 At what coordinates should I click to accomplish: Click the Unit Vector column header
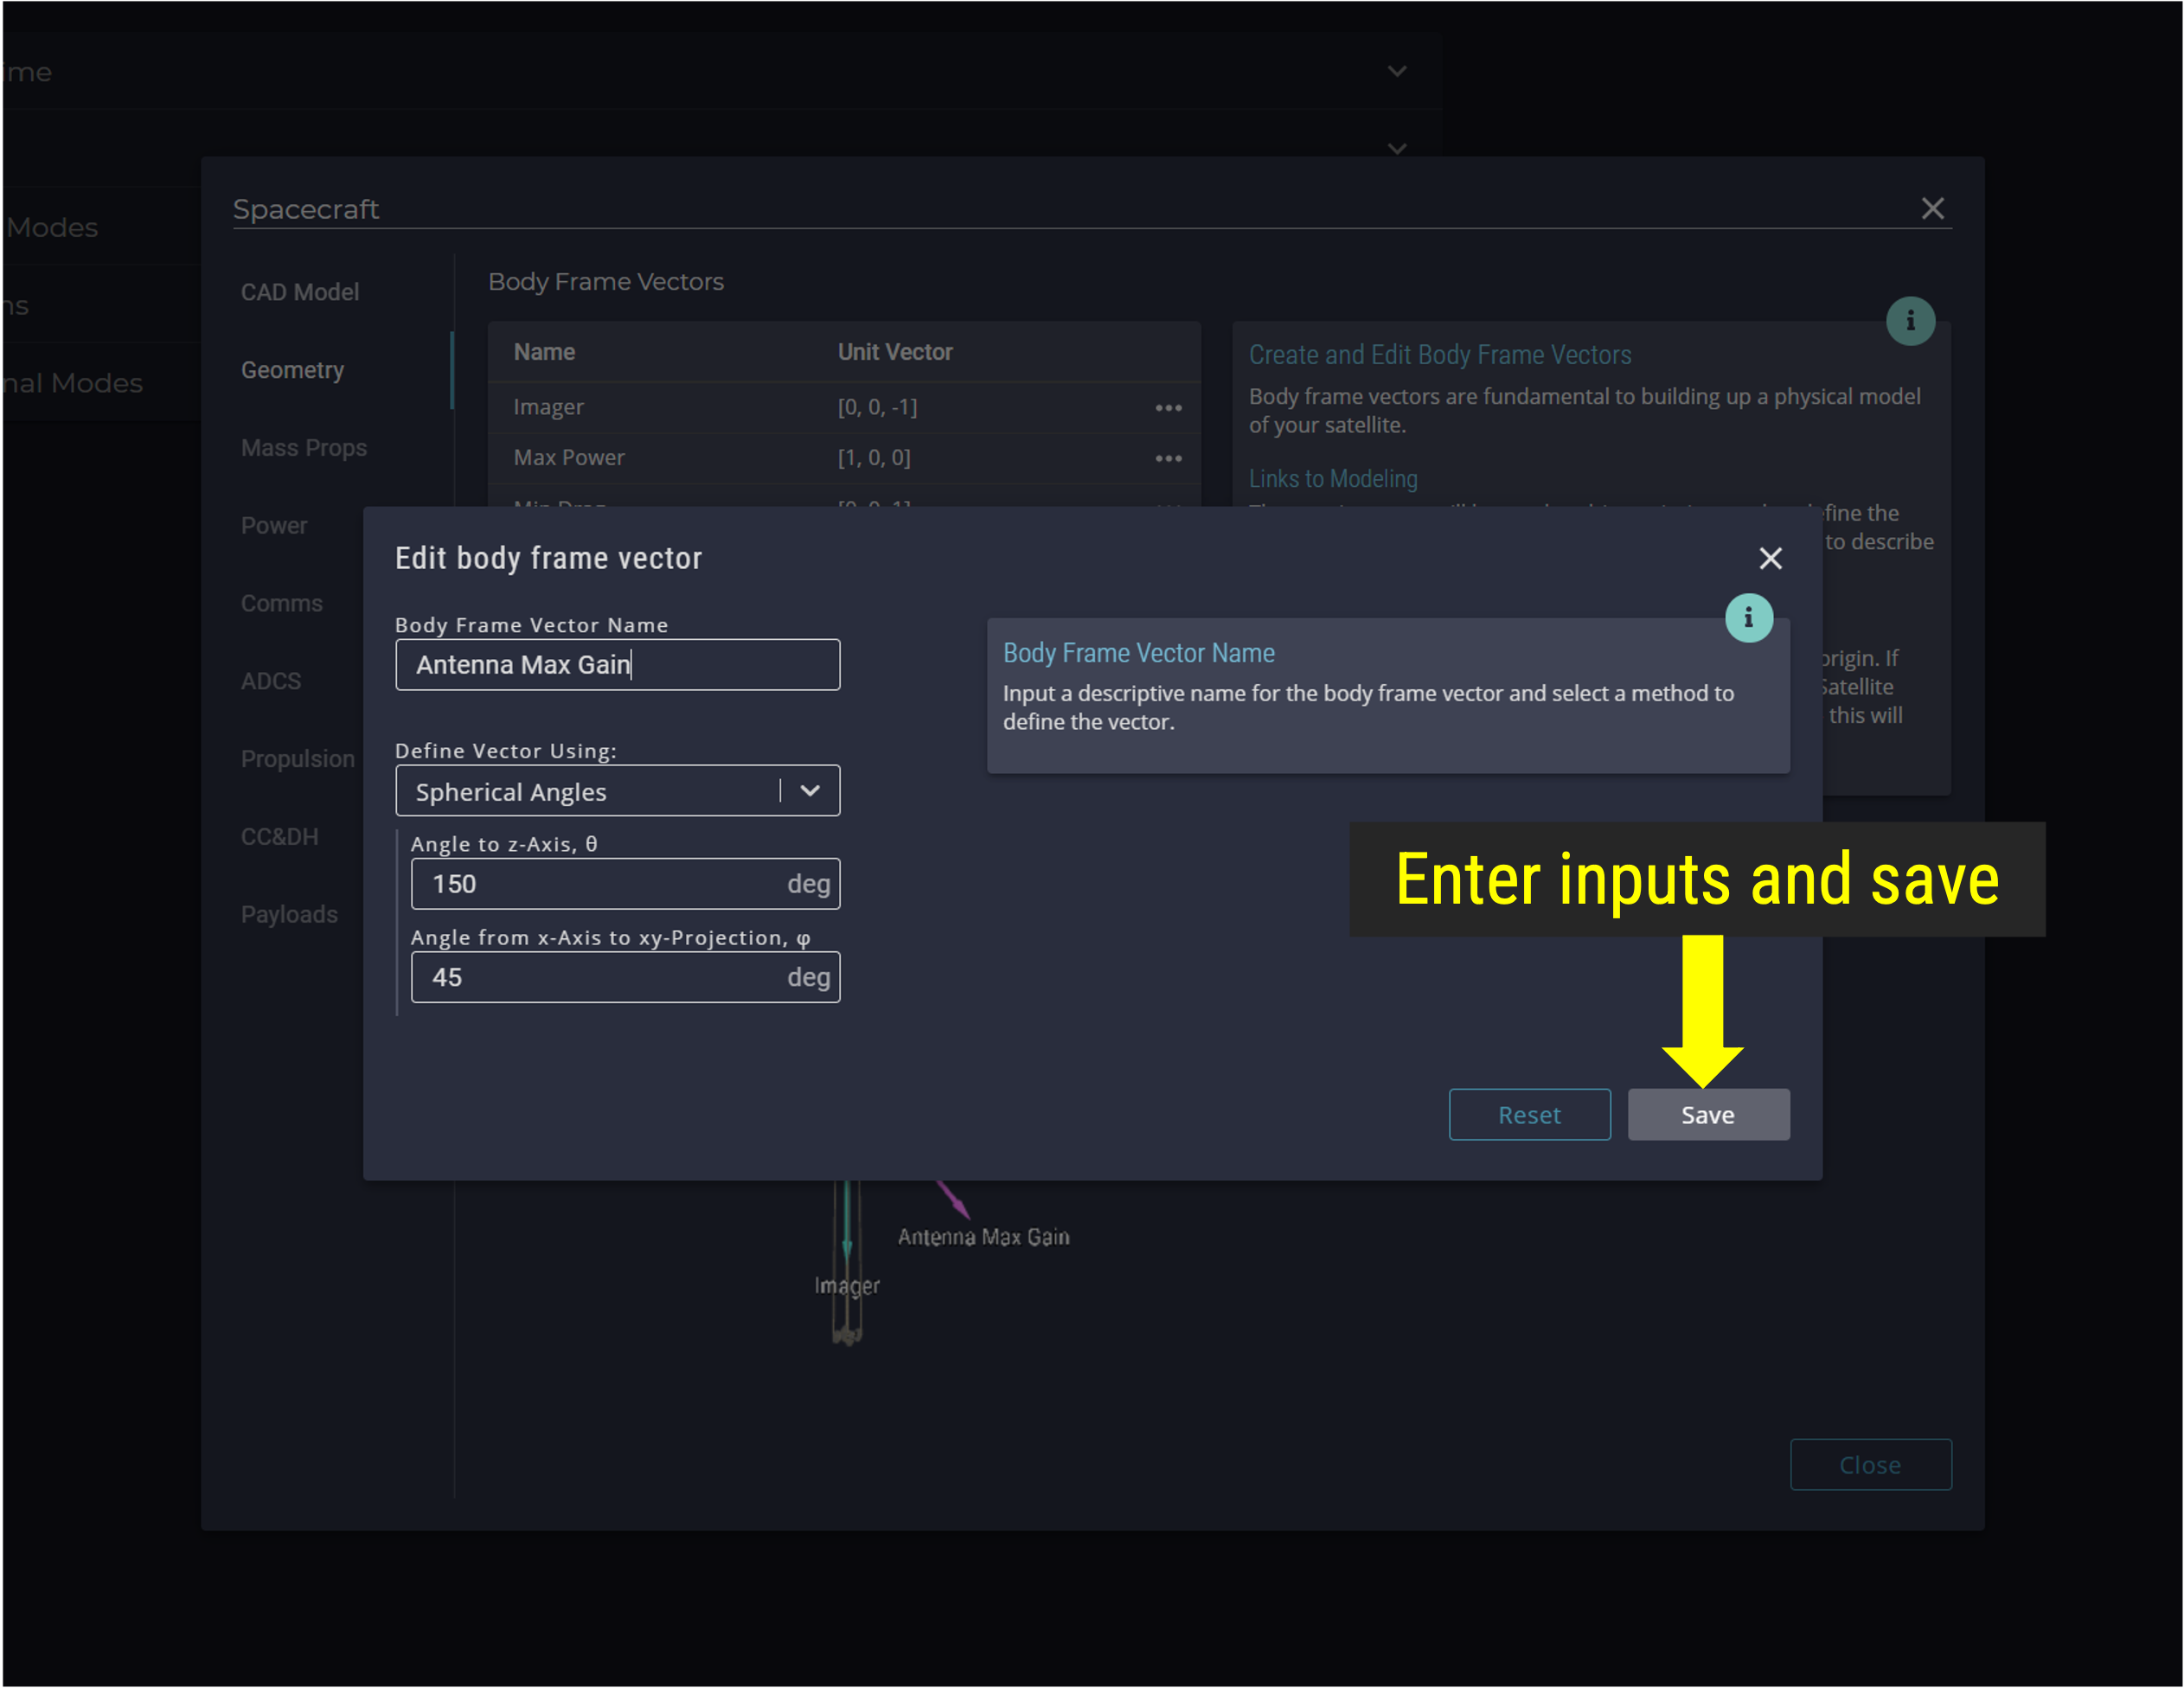(895, 352)
